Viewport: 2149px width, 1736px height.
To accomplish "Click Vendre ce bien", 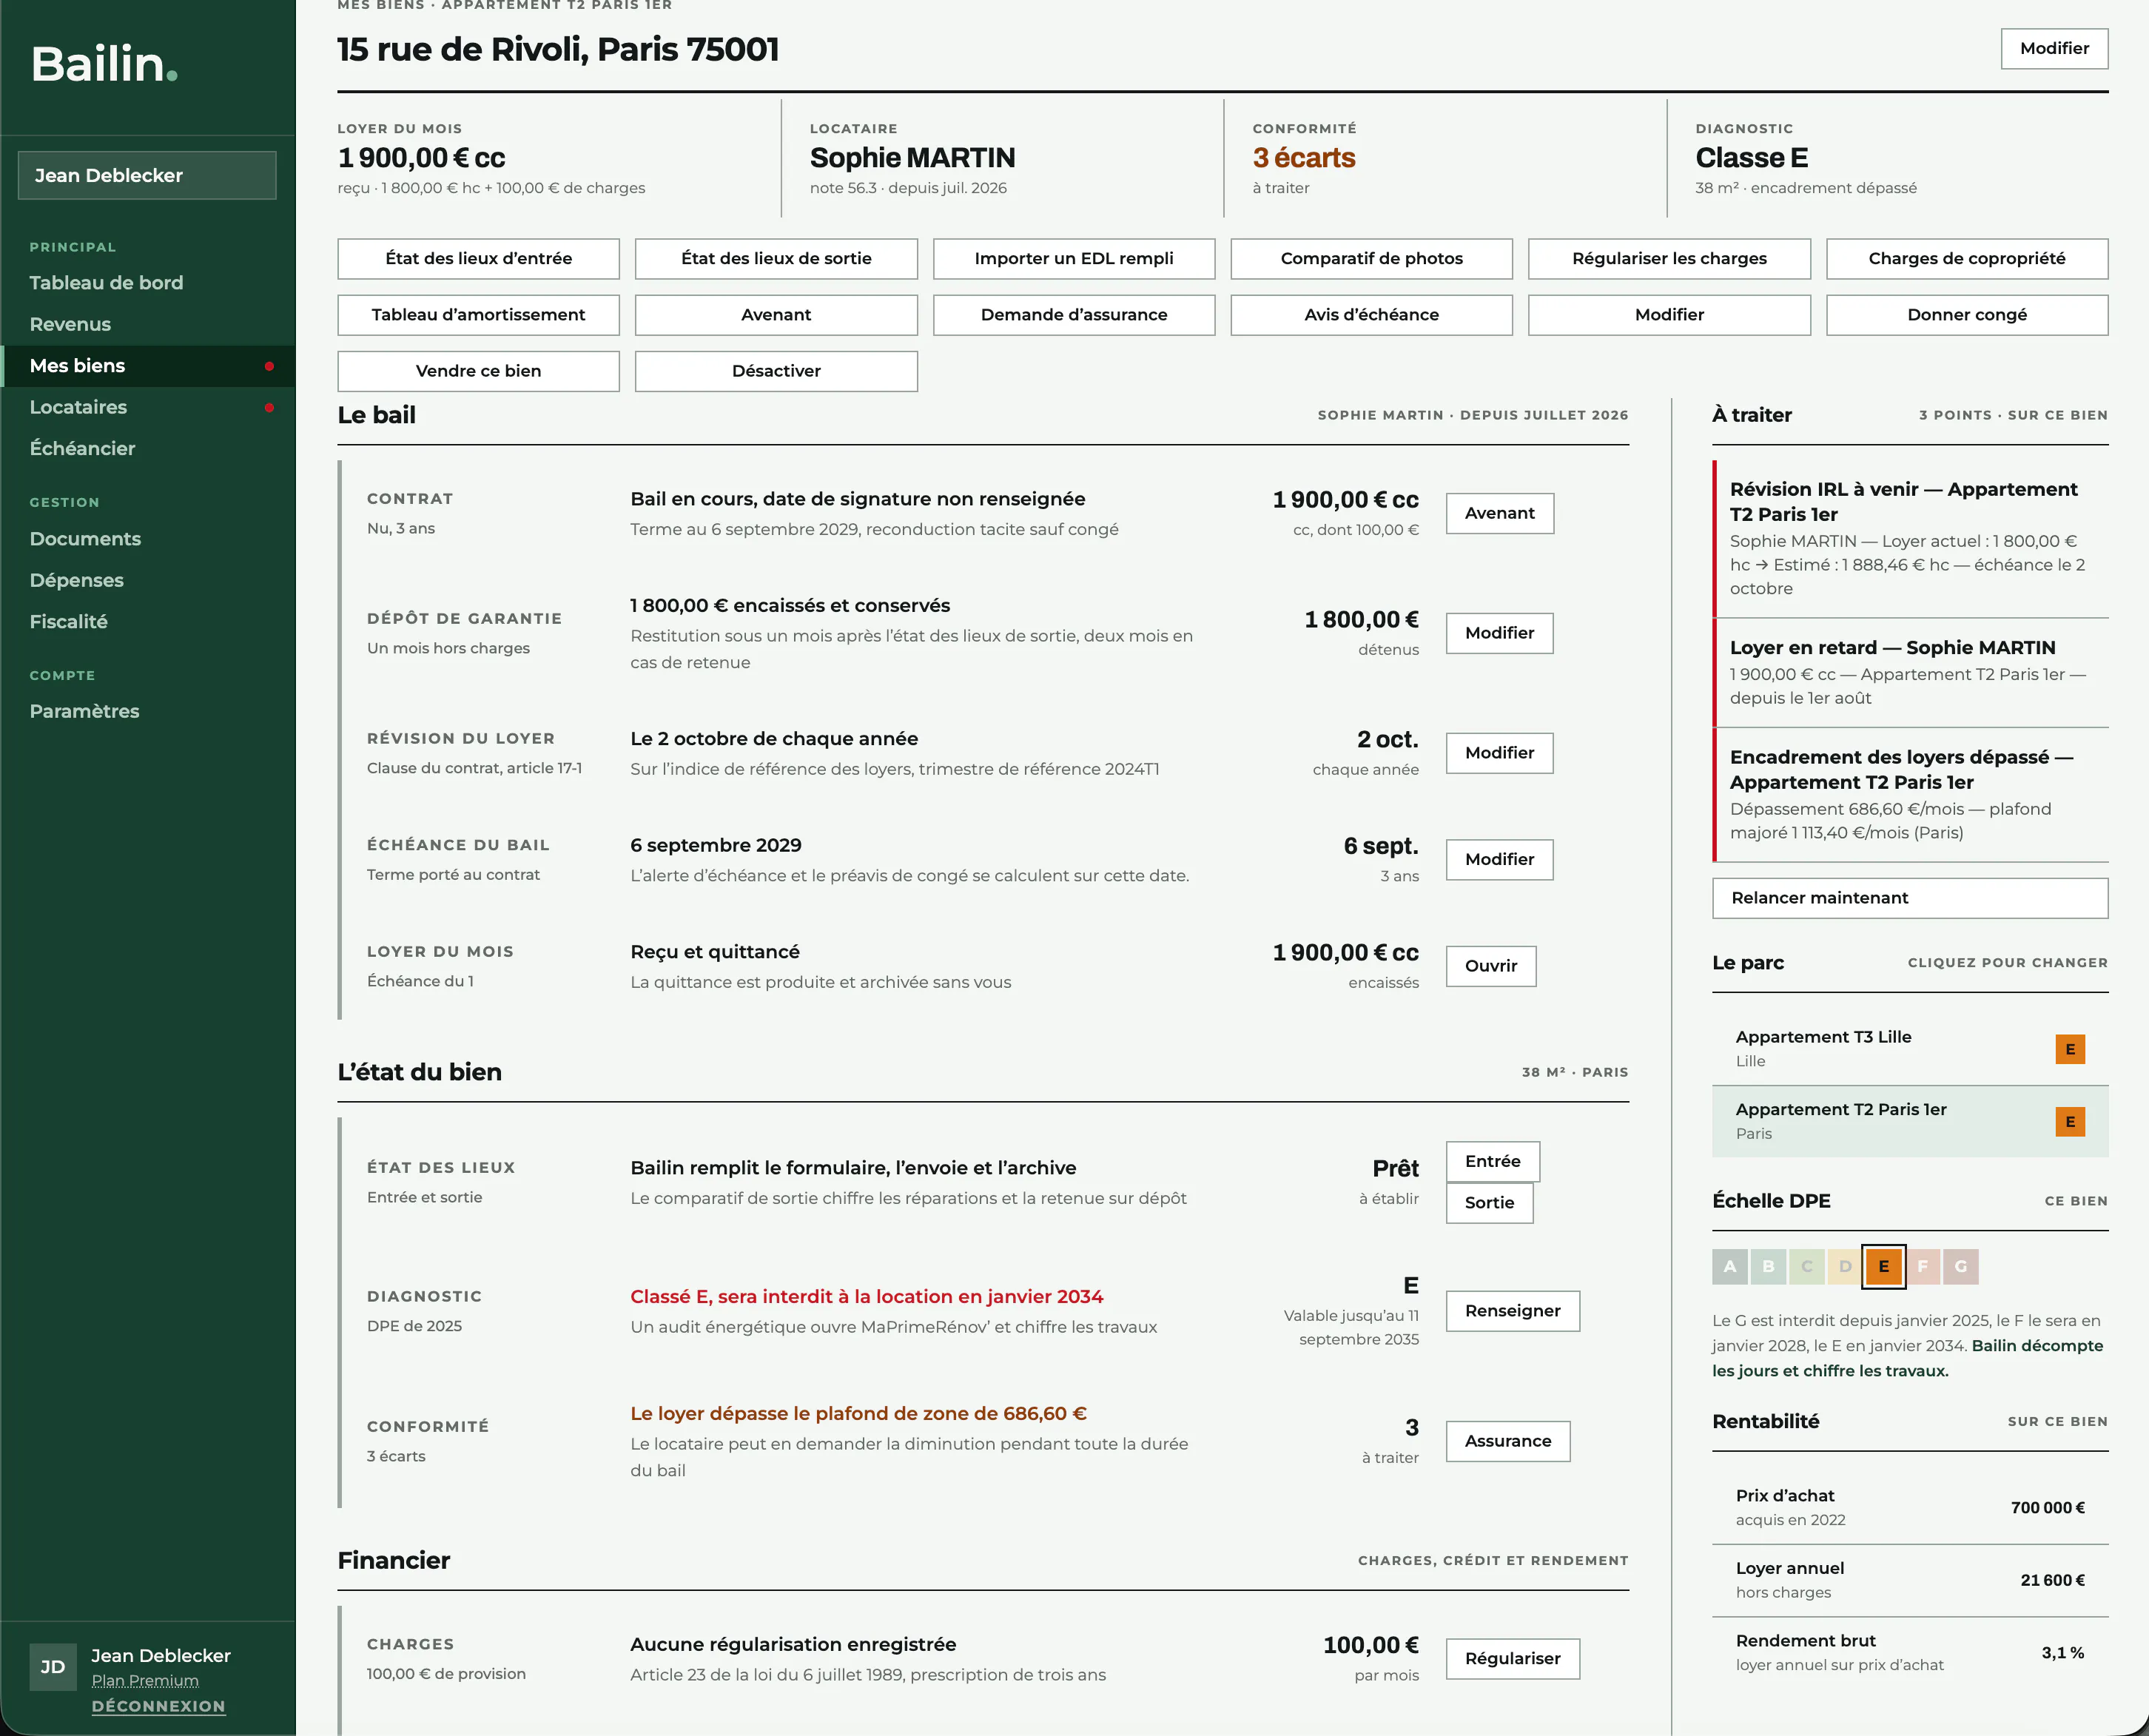I will pyautogui.click(x=478, y=370).
